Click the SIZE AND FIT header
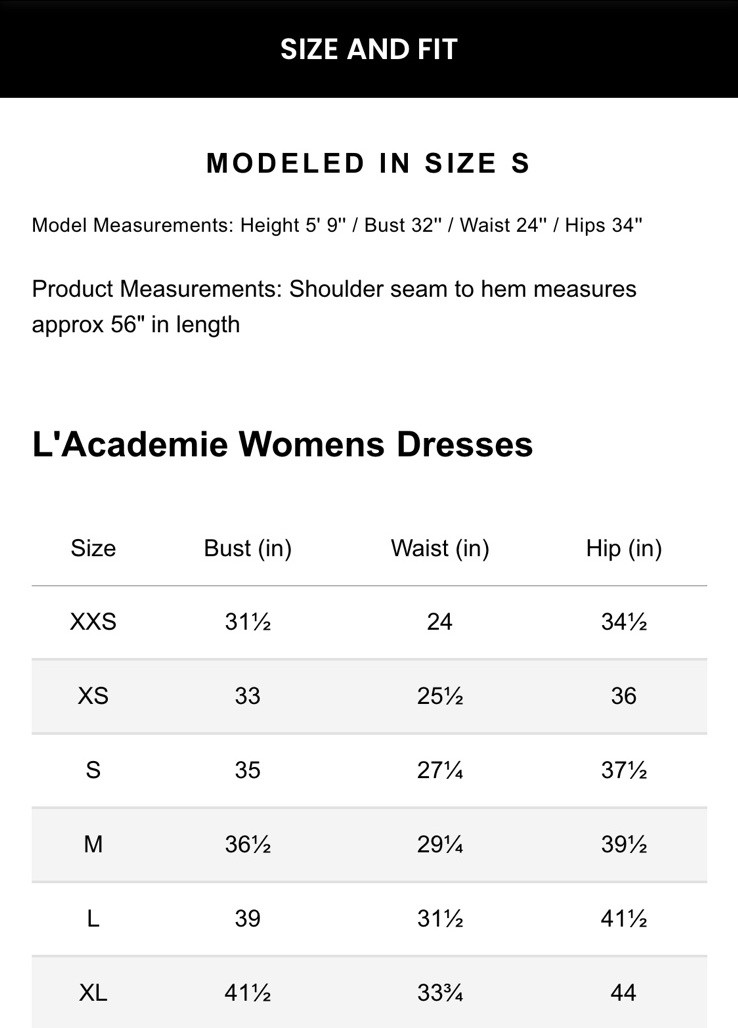 [368, 49]
